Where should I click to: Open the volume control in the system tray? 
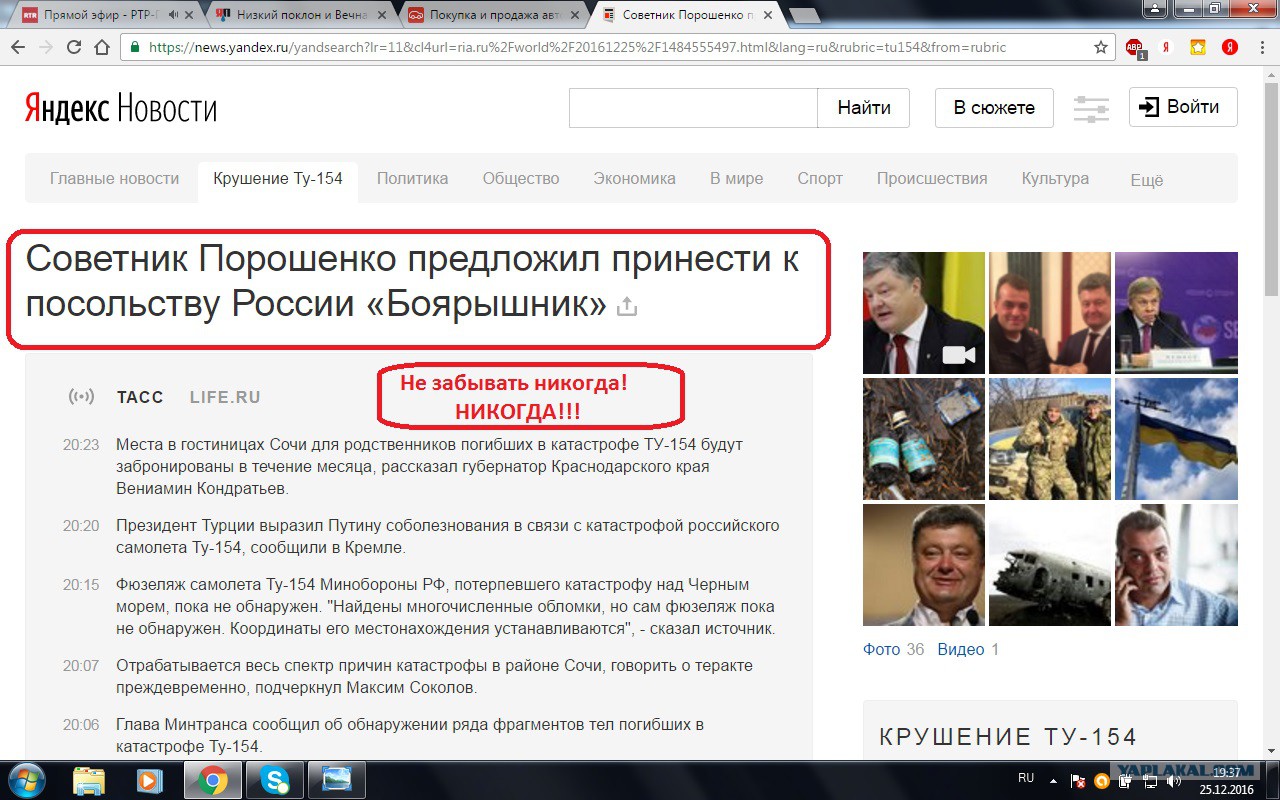[x=1176, y=779]
